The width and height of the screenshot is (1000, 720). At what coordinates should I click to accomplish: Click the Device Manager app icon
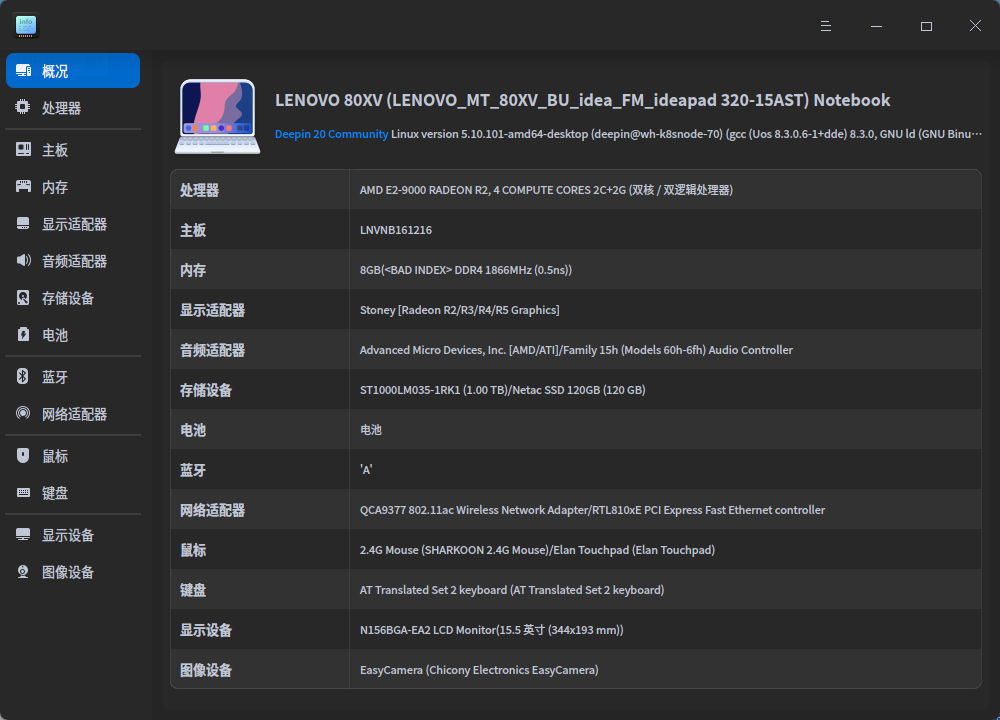pyautogui.click(x=26, y=26)
